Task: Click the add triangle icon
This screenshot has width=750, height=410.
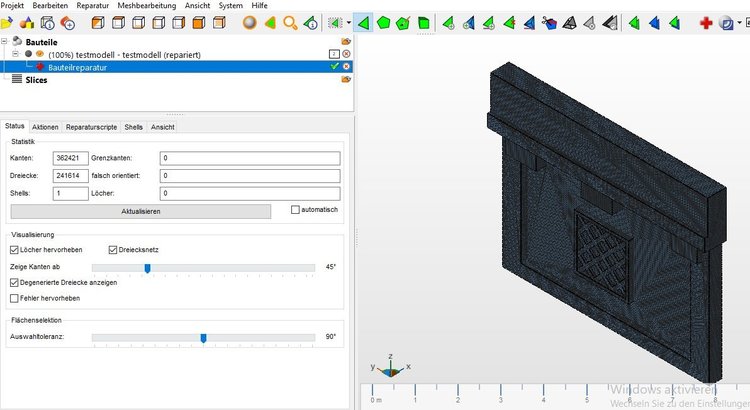Action: pyautogui.click(x=448, y=22)
